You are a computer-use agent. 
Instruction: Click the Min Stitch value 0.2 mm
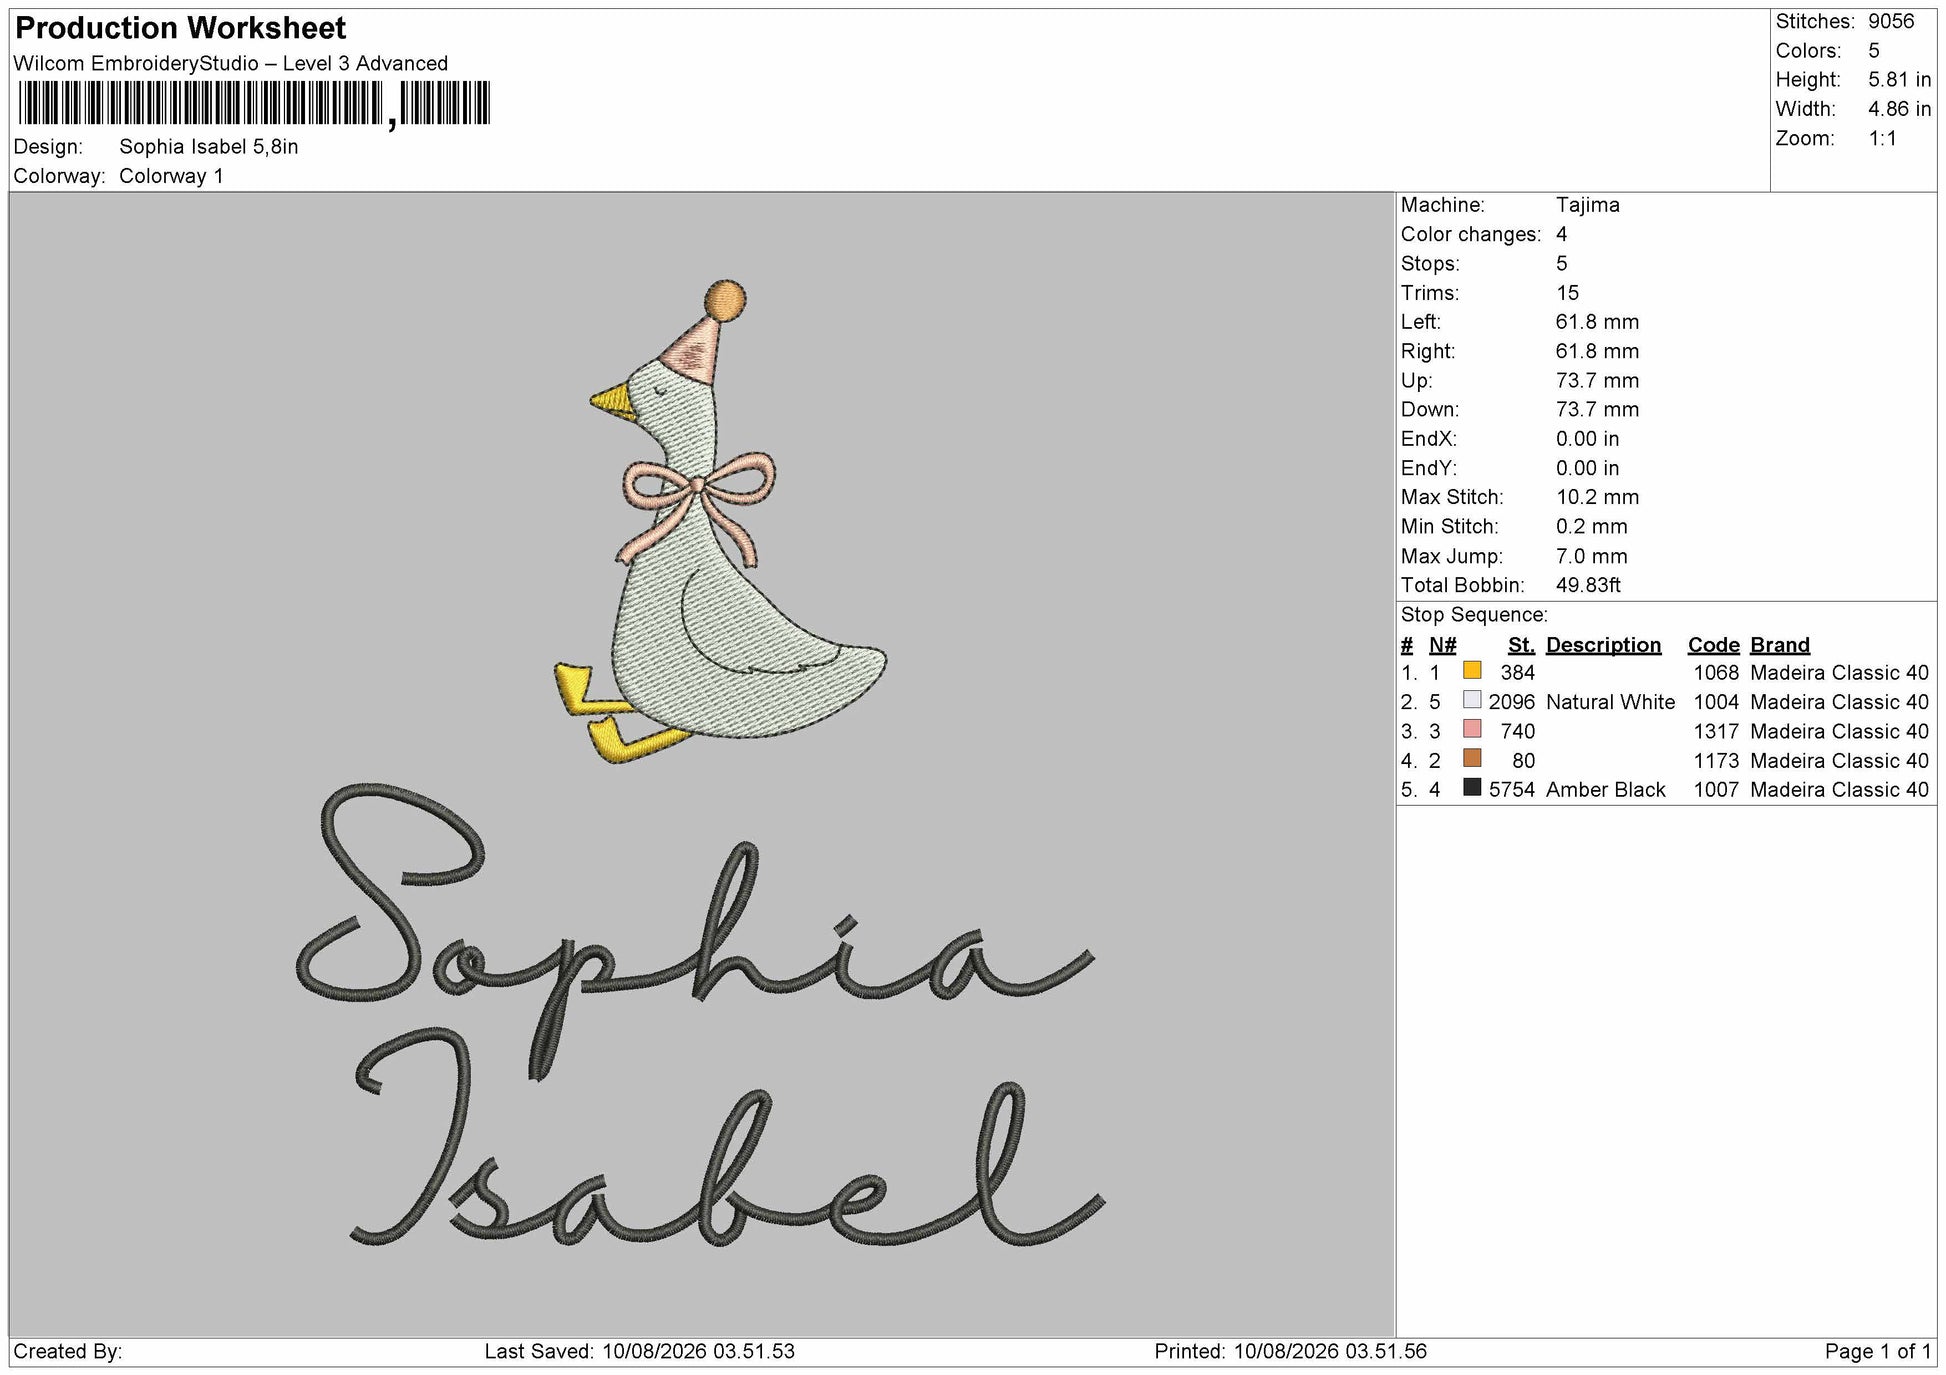click(x=1592, y=527)
